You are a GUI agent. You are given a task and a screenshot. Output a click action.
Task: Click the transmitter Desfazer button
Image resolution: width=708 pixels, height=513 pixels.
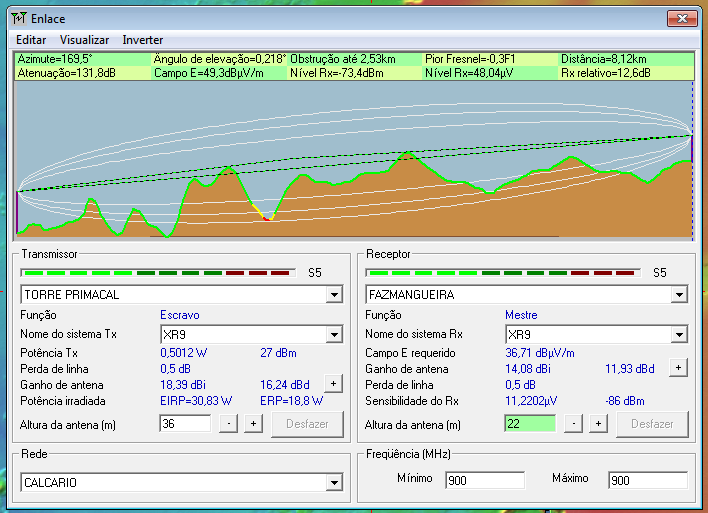click(x=307, y=424)
